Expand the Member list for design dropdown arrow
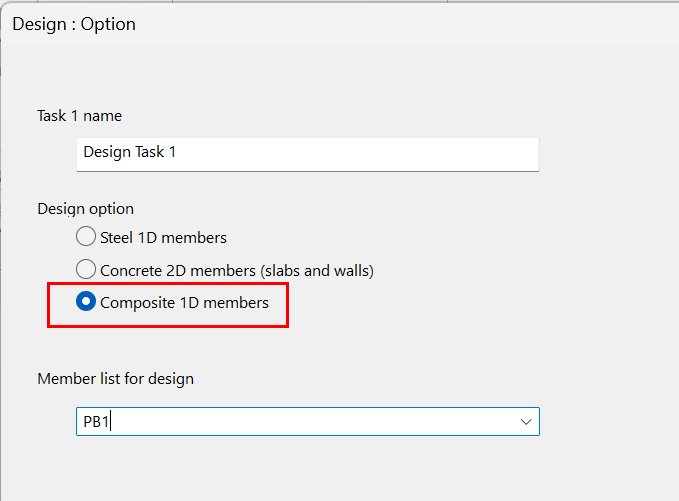 526,422
